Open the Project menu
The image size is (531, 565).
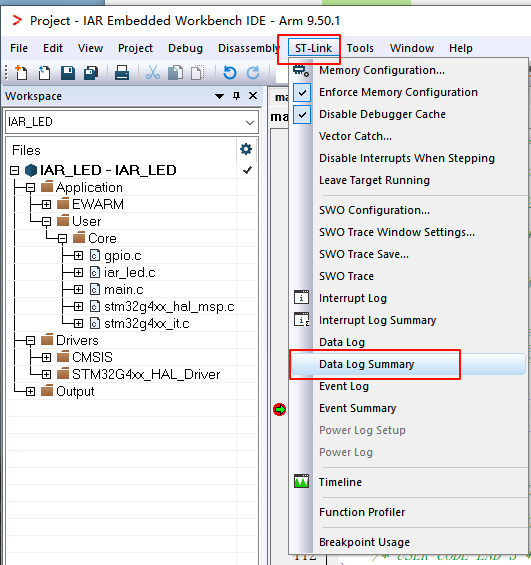135,48
